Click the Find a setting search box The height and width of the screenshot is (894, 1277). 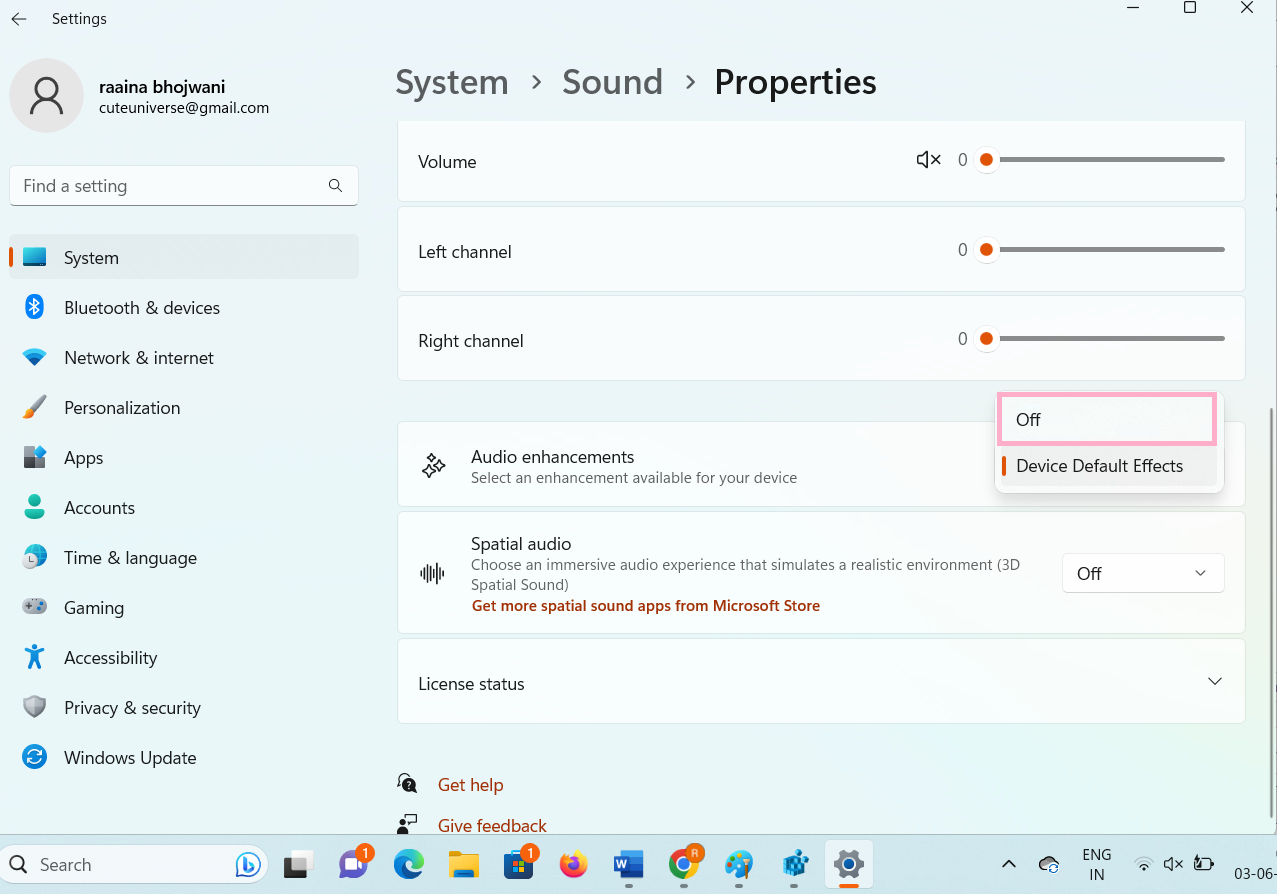[170, 186]
